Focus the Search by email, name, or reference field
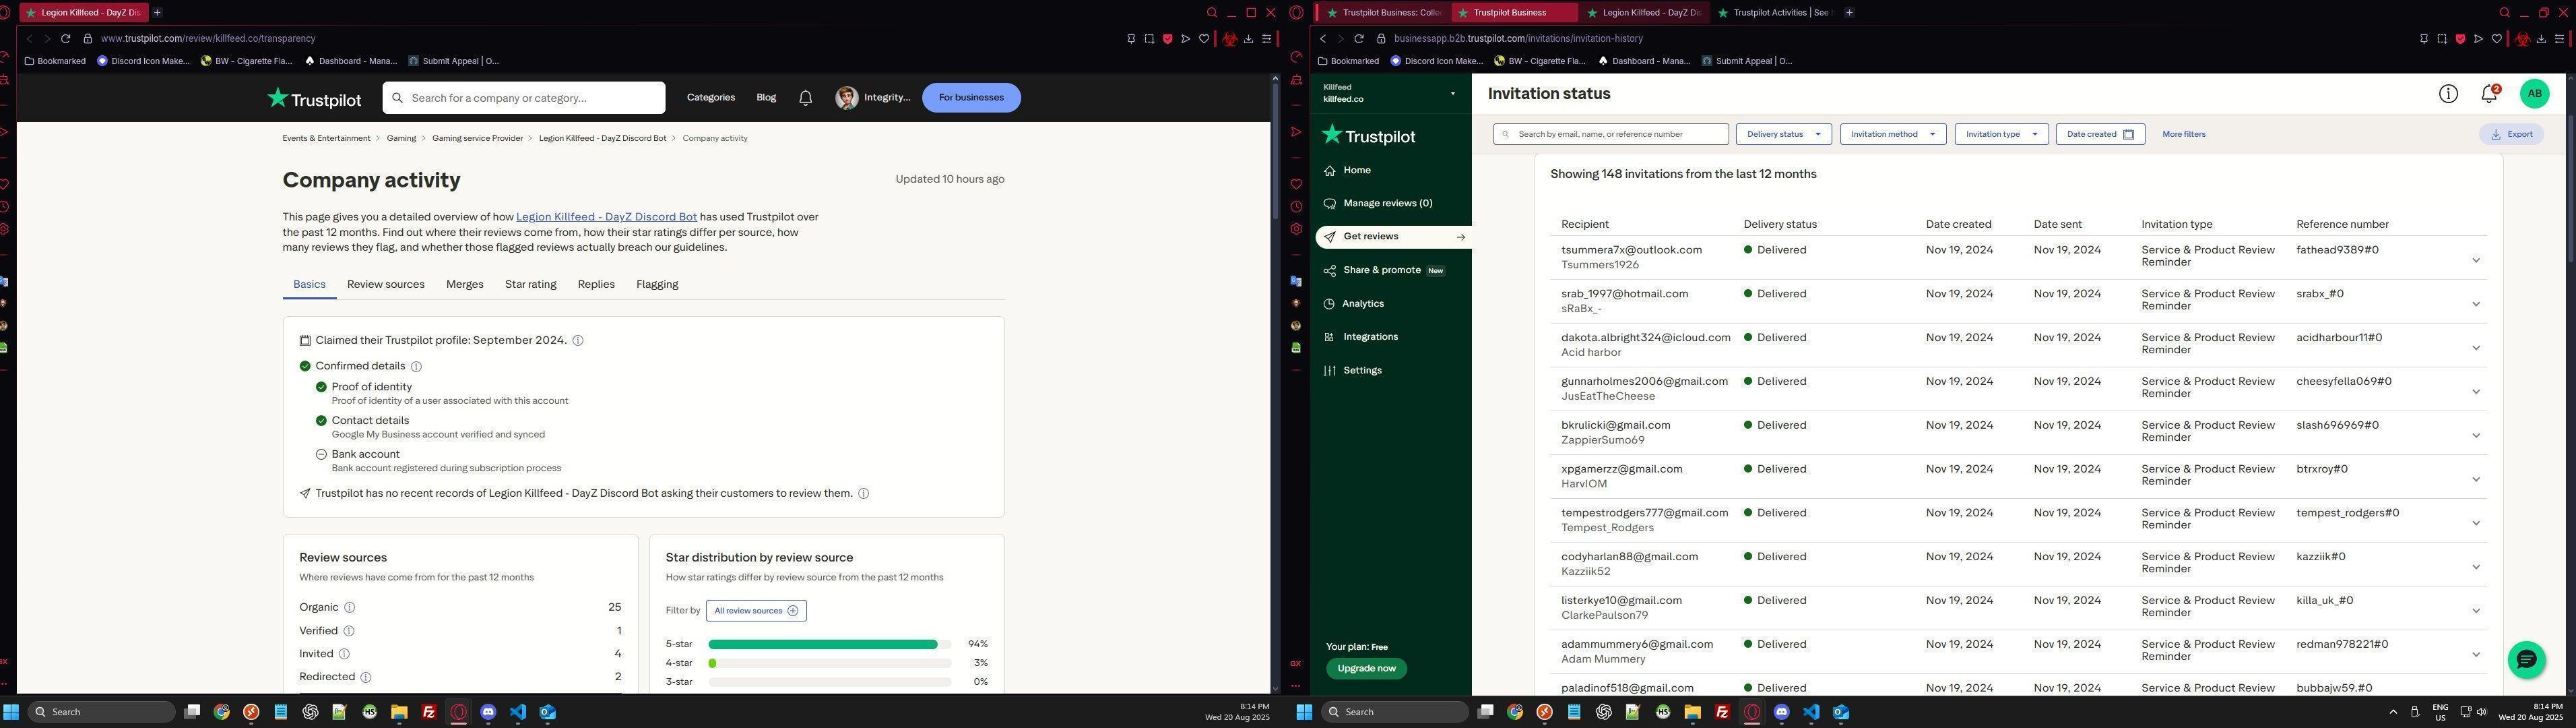Screen dimensions: 2576x728 [x=1611, y=134]
